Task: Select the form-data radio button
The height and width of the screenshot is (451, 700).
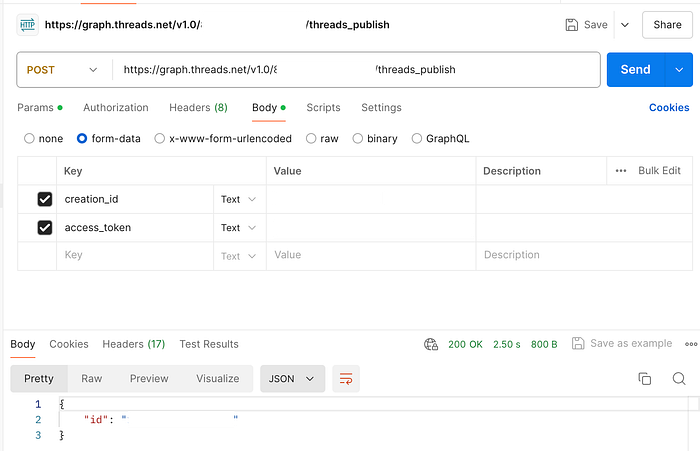Action: 82,138
